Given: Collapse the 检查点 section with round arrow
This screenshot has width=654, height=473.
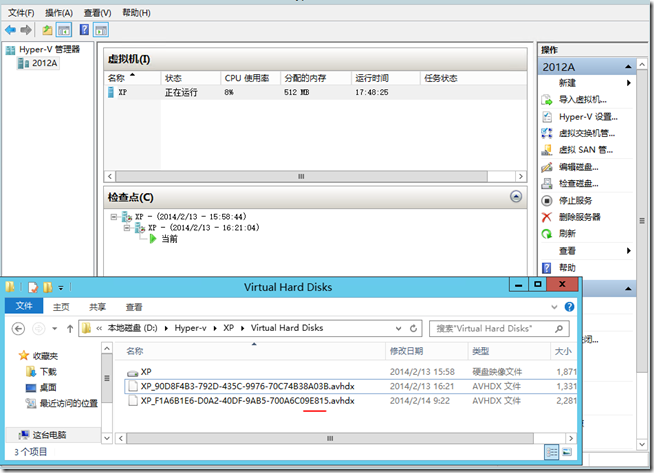Looking at the screenshot, I should 516,196.
